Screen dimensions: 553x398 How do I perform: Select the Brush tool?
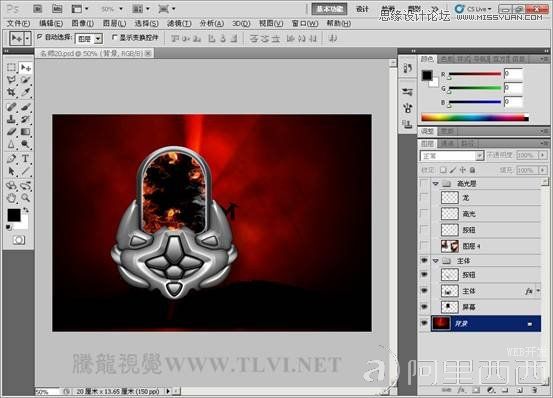point(25,107)
